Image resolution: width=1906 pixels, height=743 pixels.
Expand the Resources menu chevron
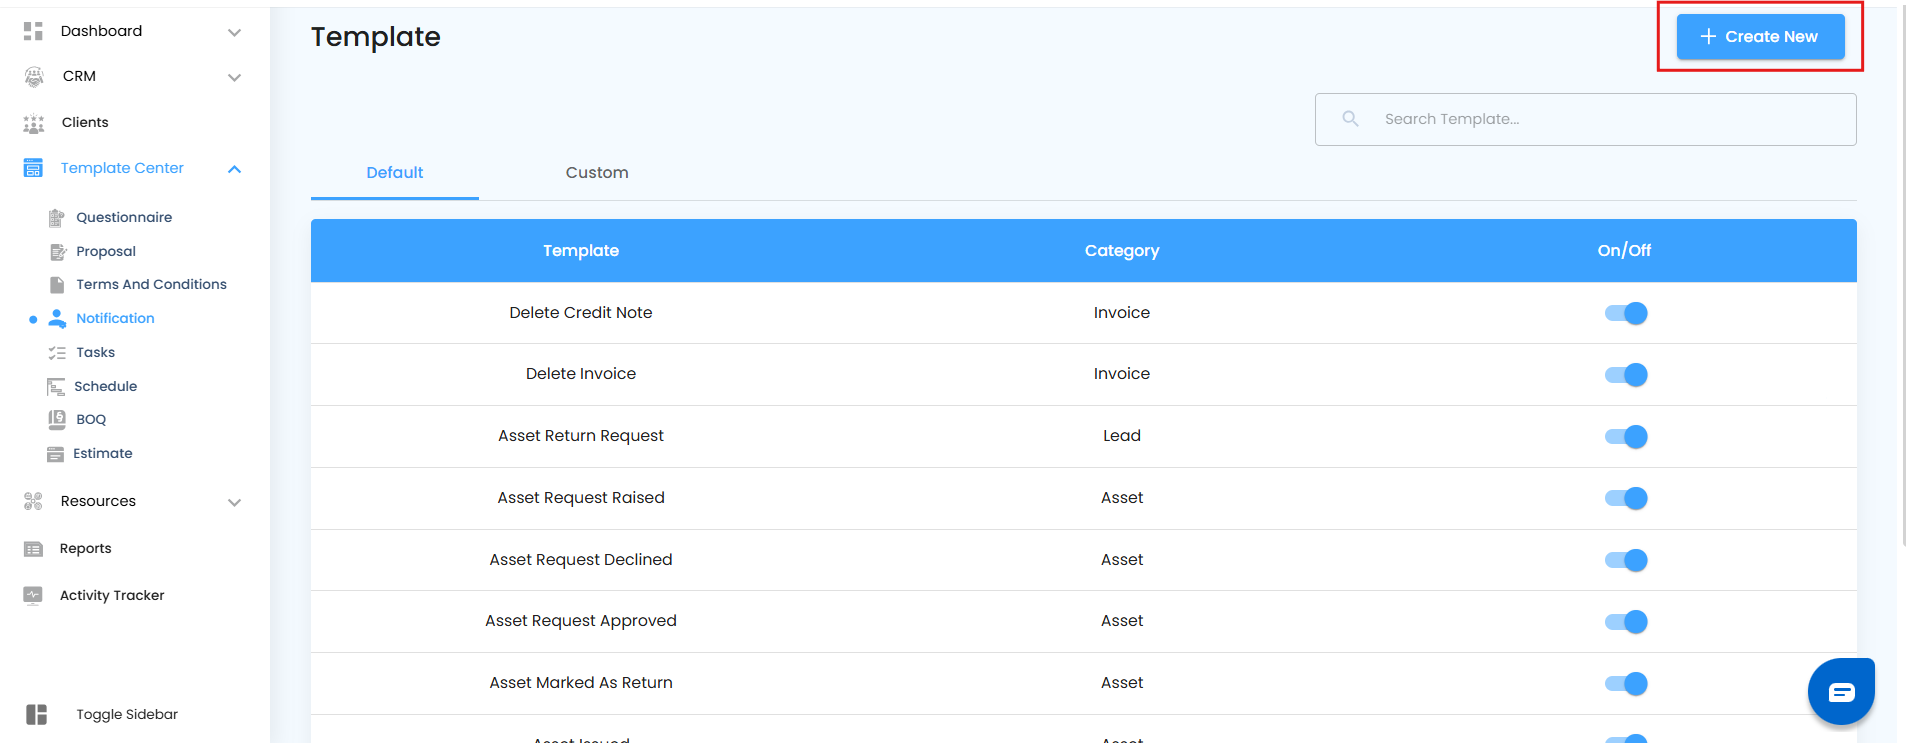[x=234, y=502]
